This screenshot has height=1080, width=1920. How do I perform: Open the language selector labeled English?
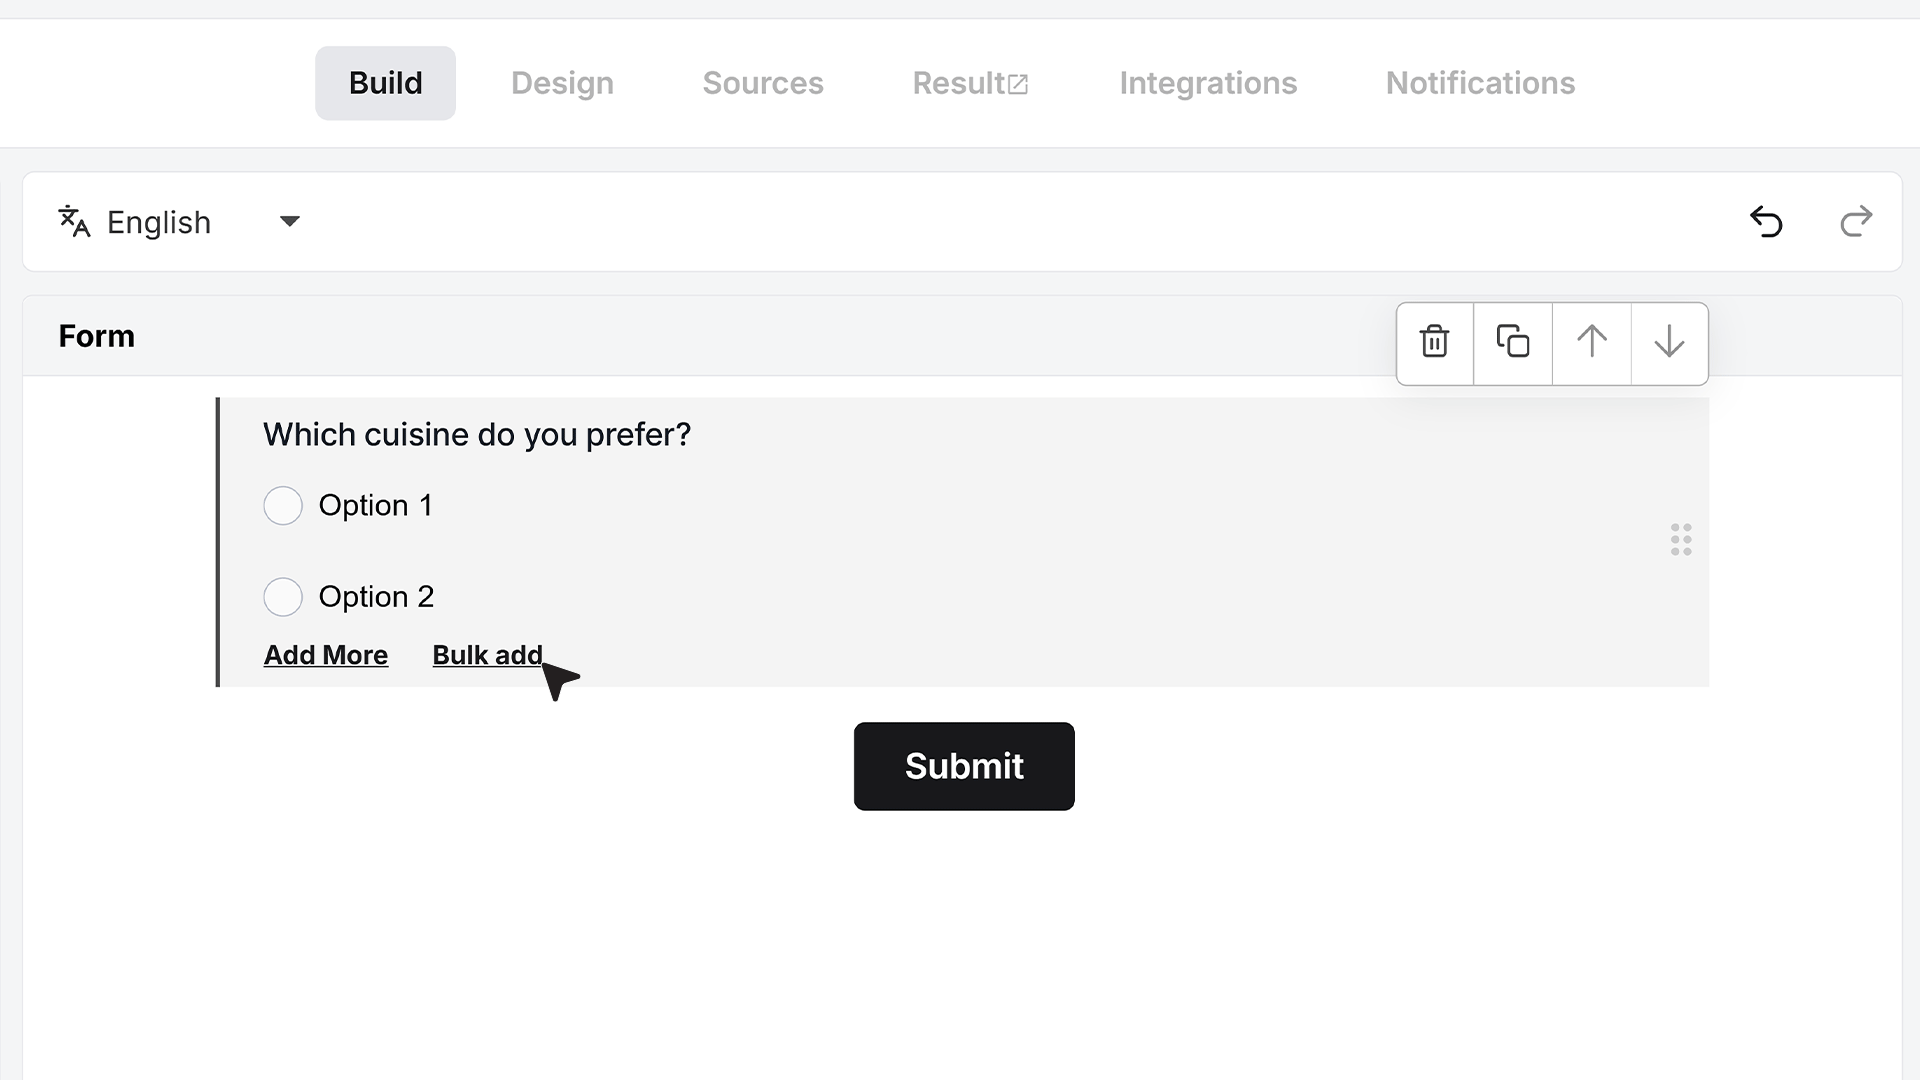pos(180,221)
